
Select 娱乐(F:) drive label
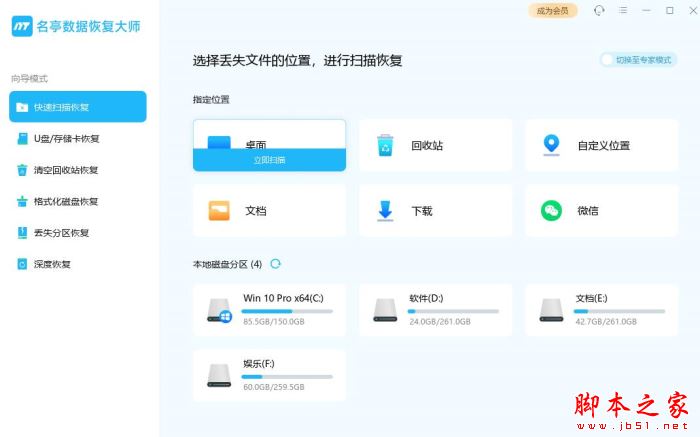point(259,363)
